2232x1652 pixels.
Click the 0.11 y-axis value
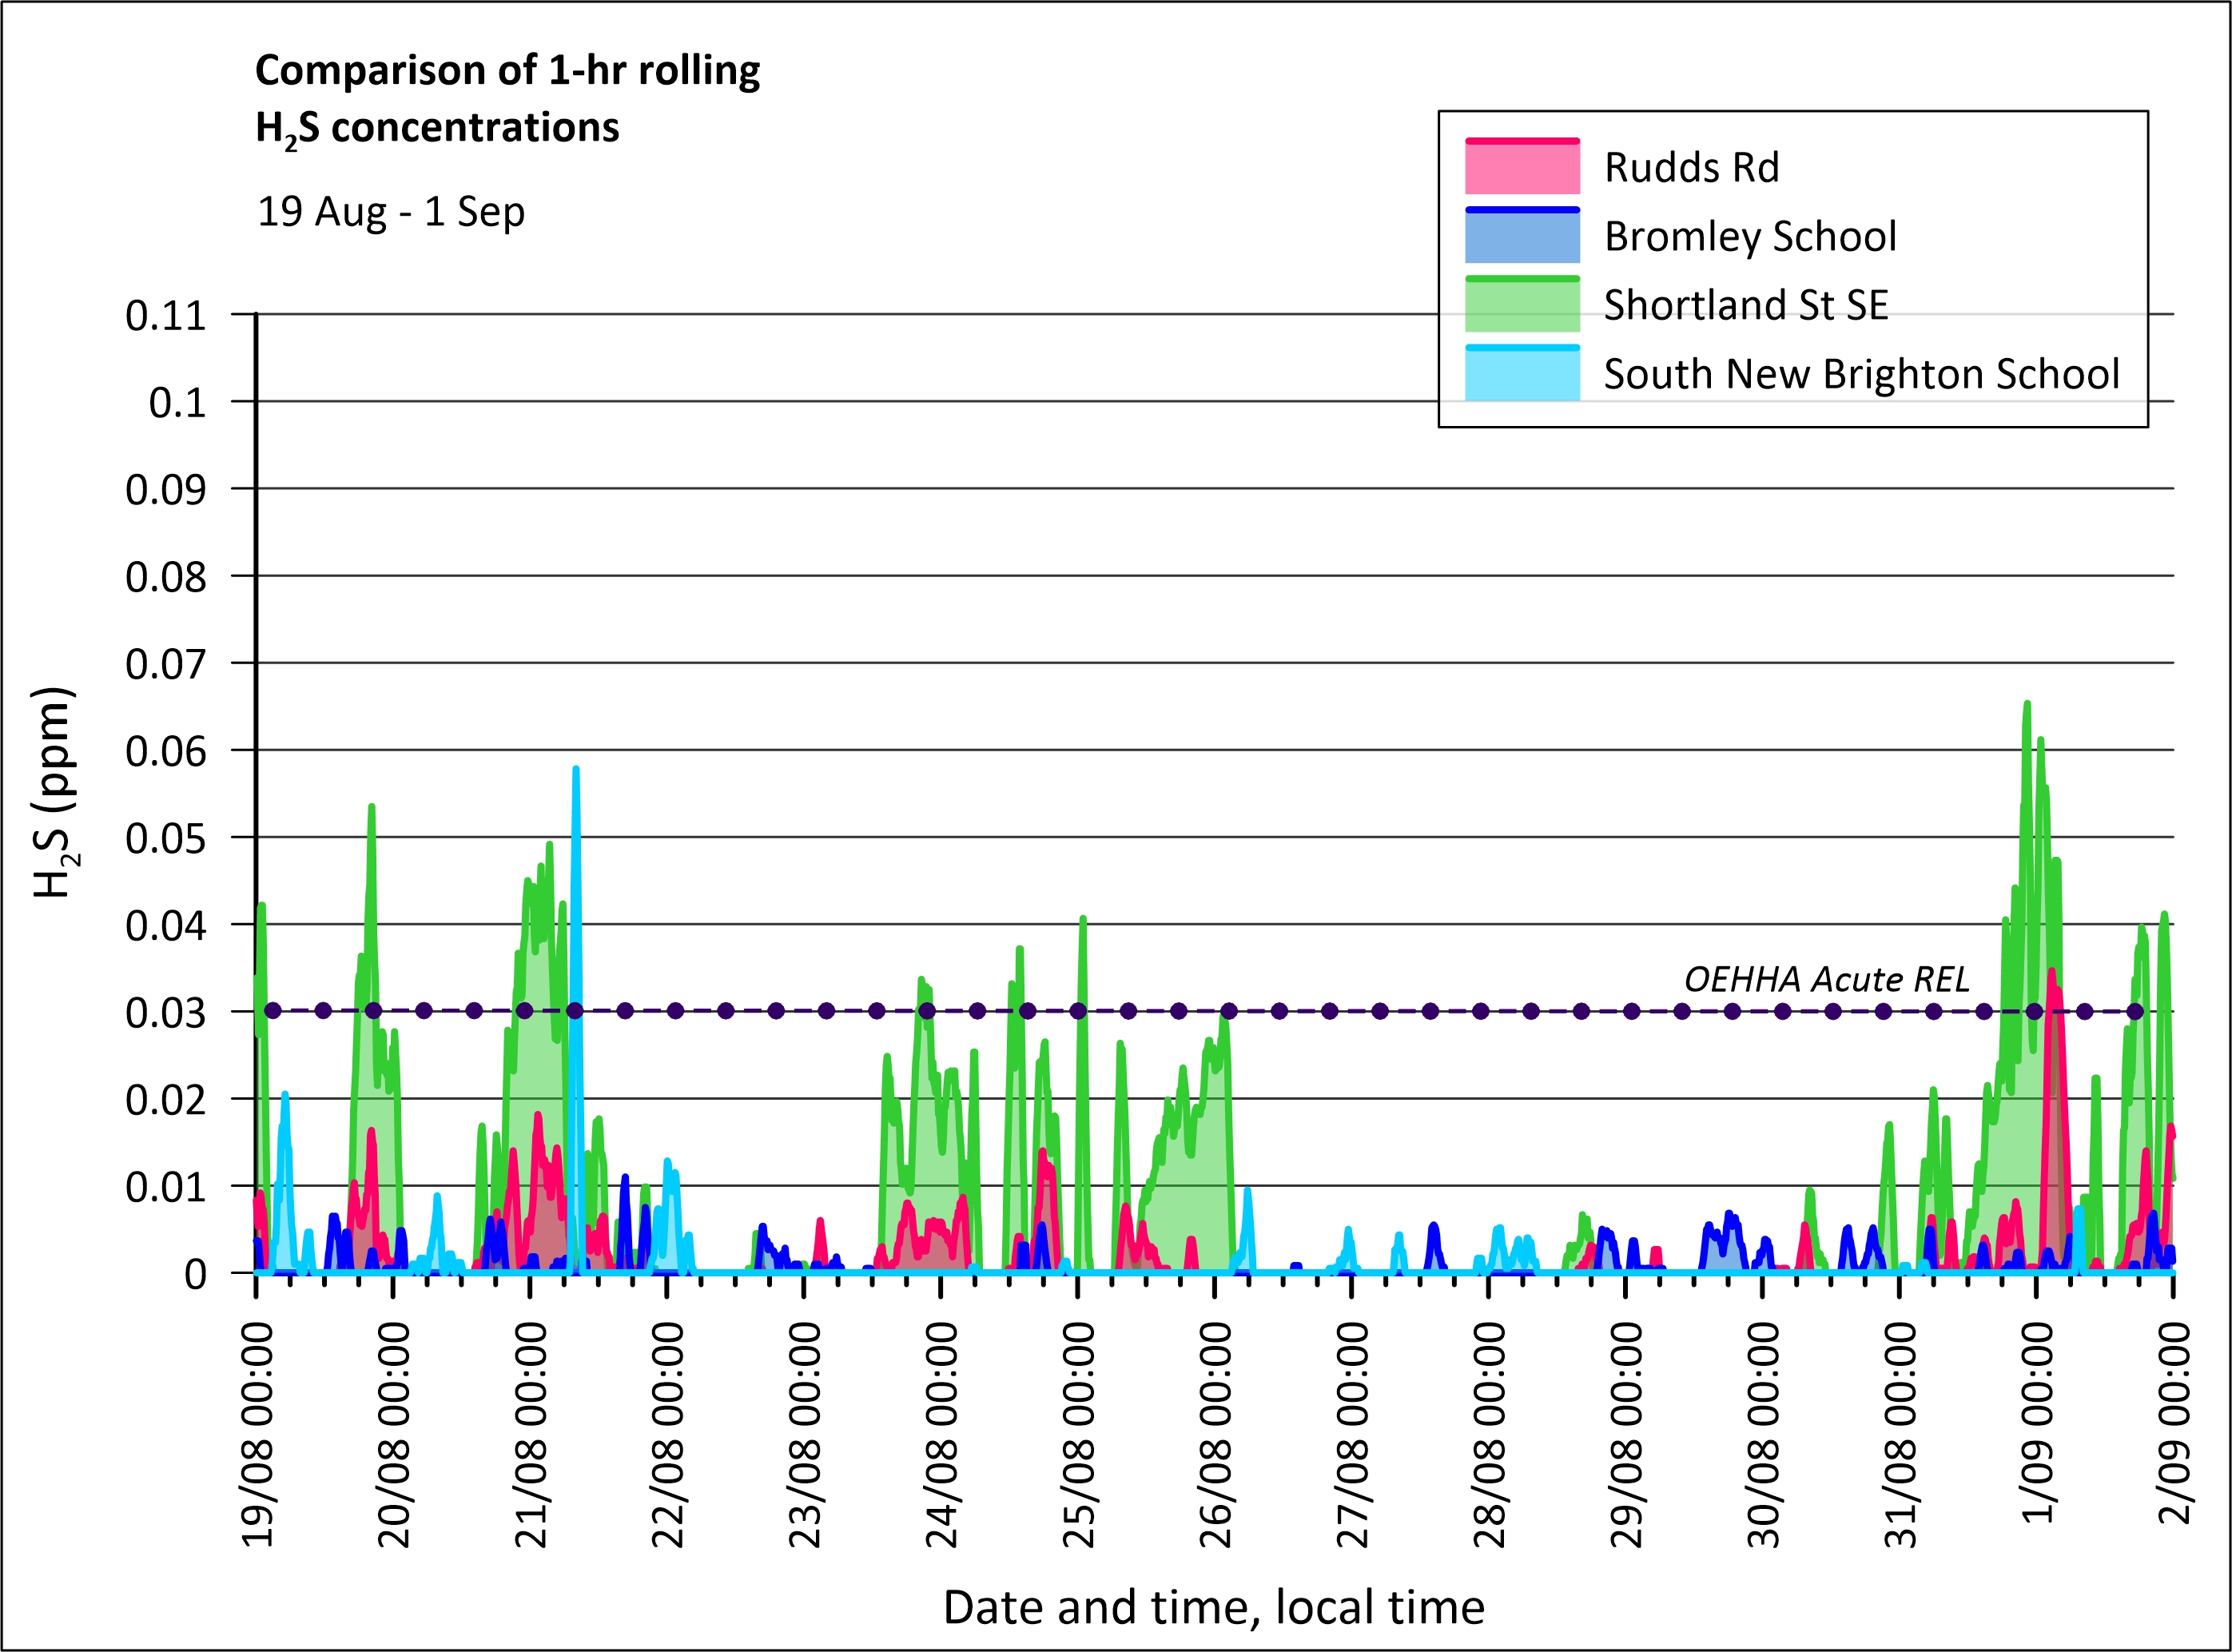(x=165, y=315)
